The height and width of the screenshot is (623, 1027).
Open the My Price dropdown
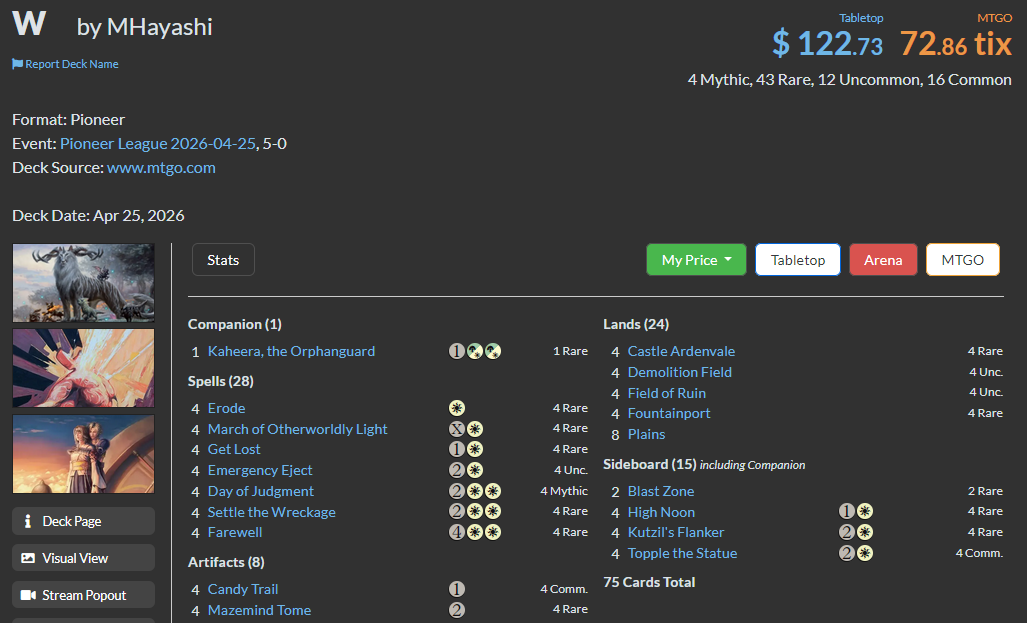click(x=696, y=259)
